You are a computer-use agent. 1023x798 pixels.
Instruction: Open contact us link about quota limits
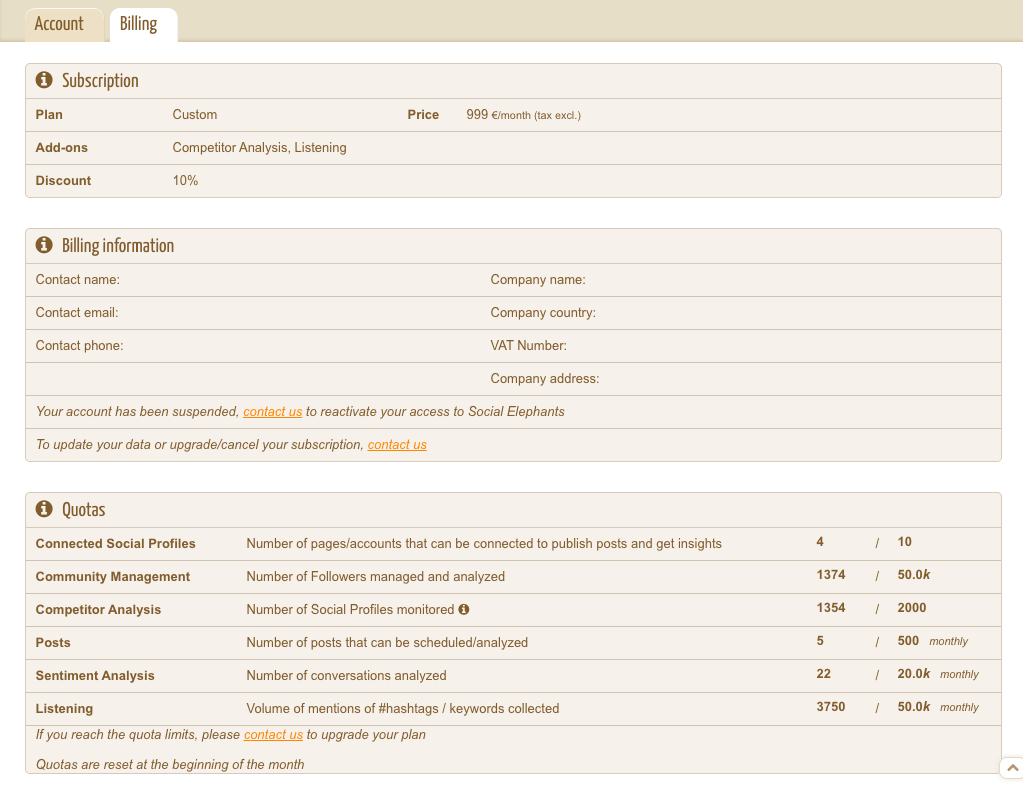[273, 735]
